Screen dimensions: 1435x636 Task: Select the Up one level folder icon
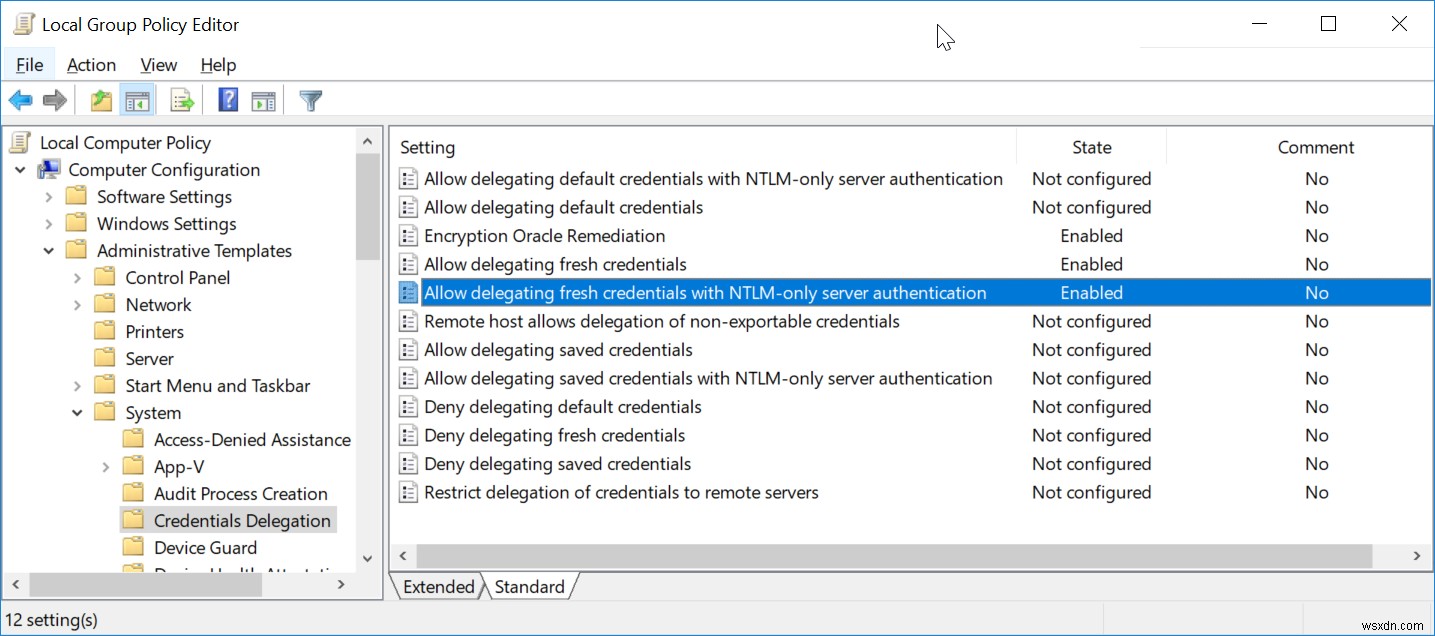point(99,100)
